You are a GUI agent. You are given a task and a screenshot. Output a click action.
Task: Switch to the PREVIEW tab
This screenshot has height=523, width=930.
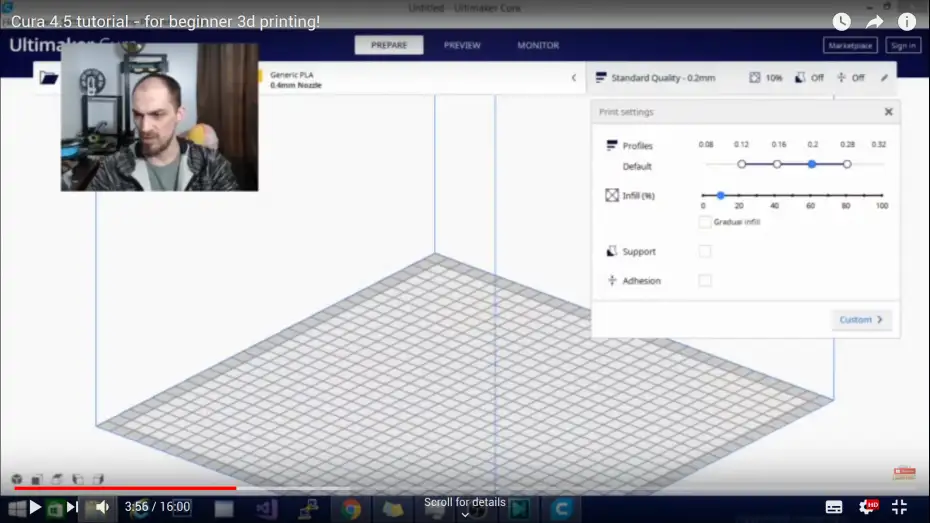(462, 45)
